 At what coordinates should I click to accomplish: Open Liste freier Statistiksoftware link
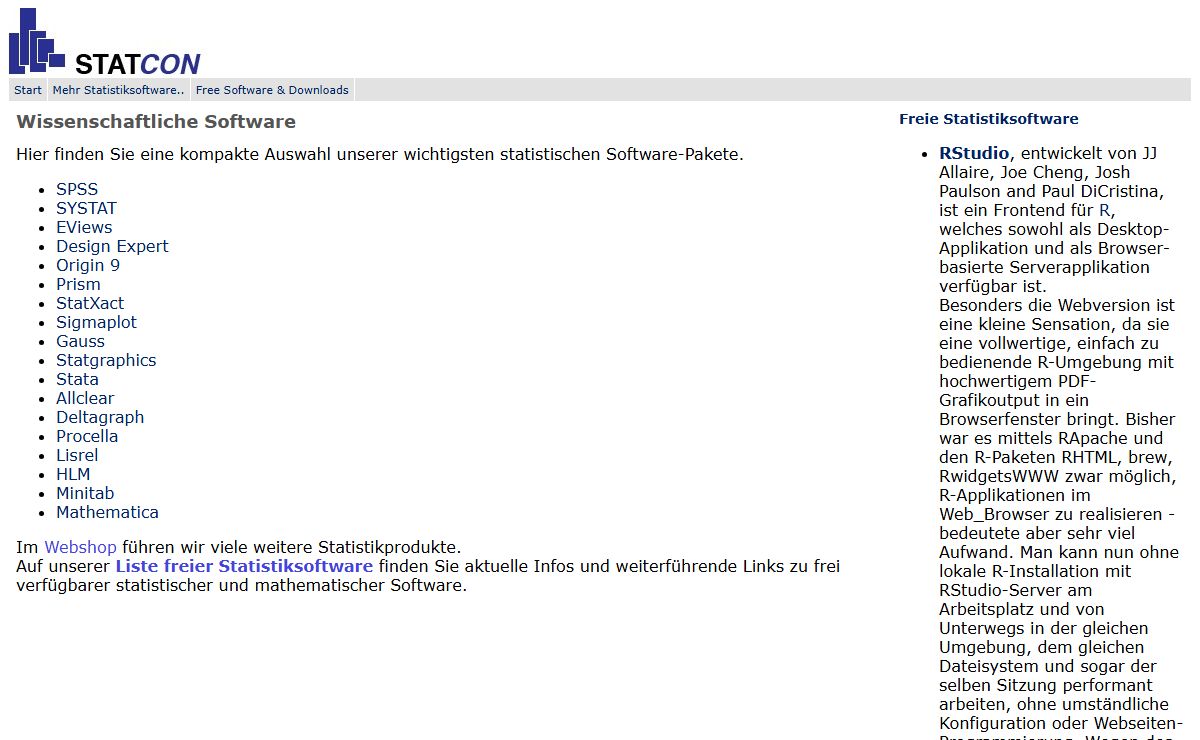pyautogui.click(x=244, y=566)
